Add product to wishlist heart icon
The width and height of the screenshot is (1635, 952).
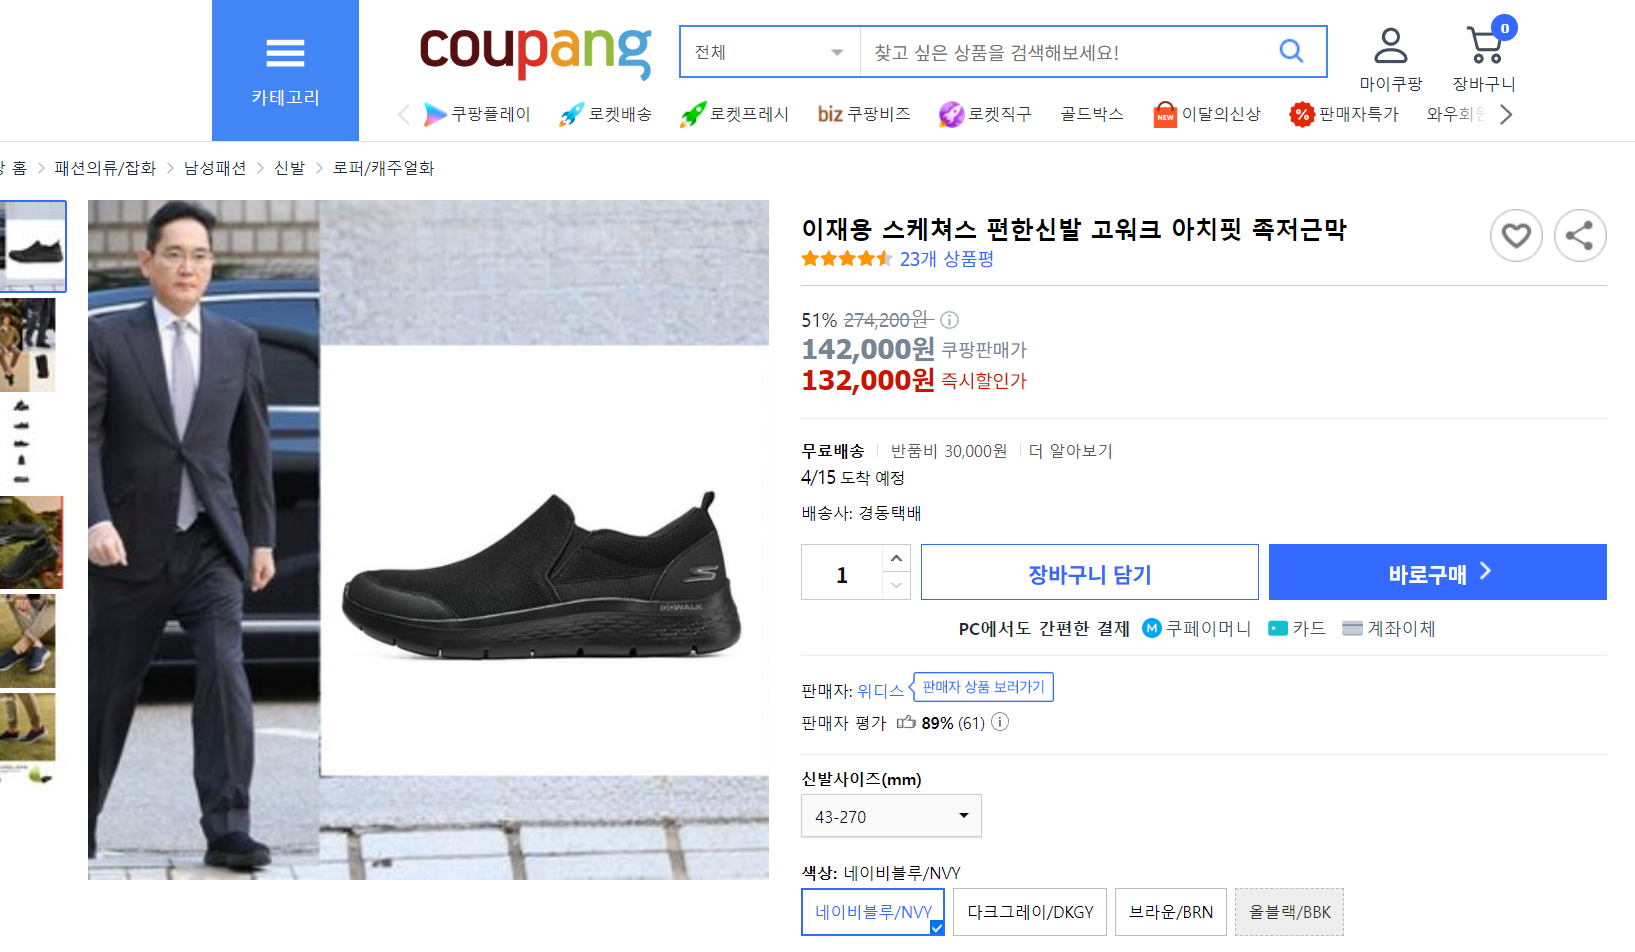(1516, 235)
